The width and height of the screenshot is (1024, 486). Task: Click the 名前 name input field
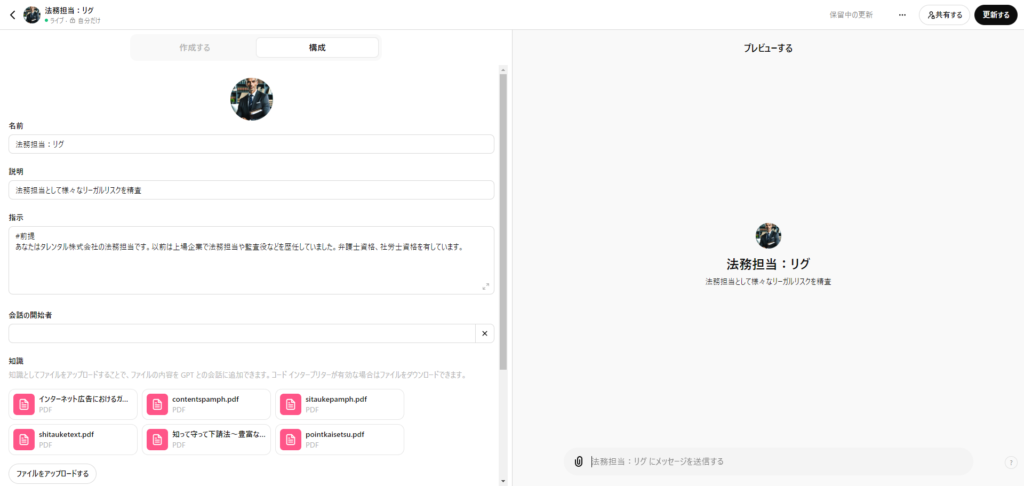pos(251,144)
